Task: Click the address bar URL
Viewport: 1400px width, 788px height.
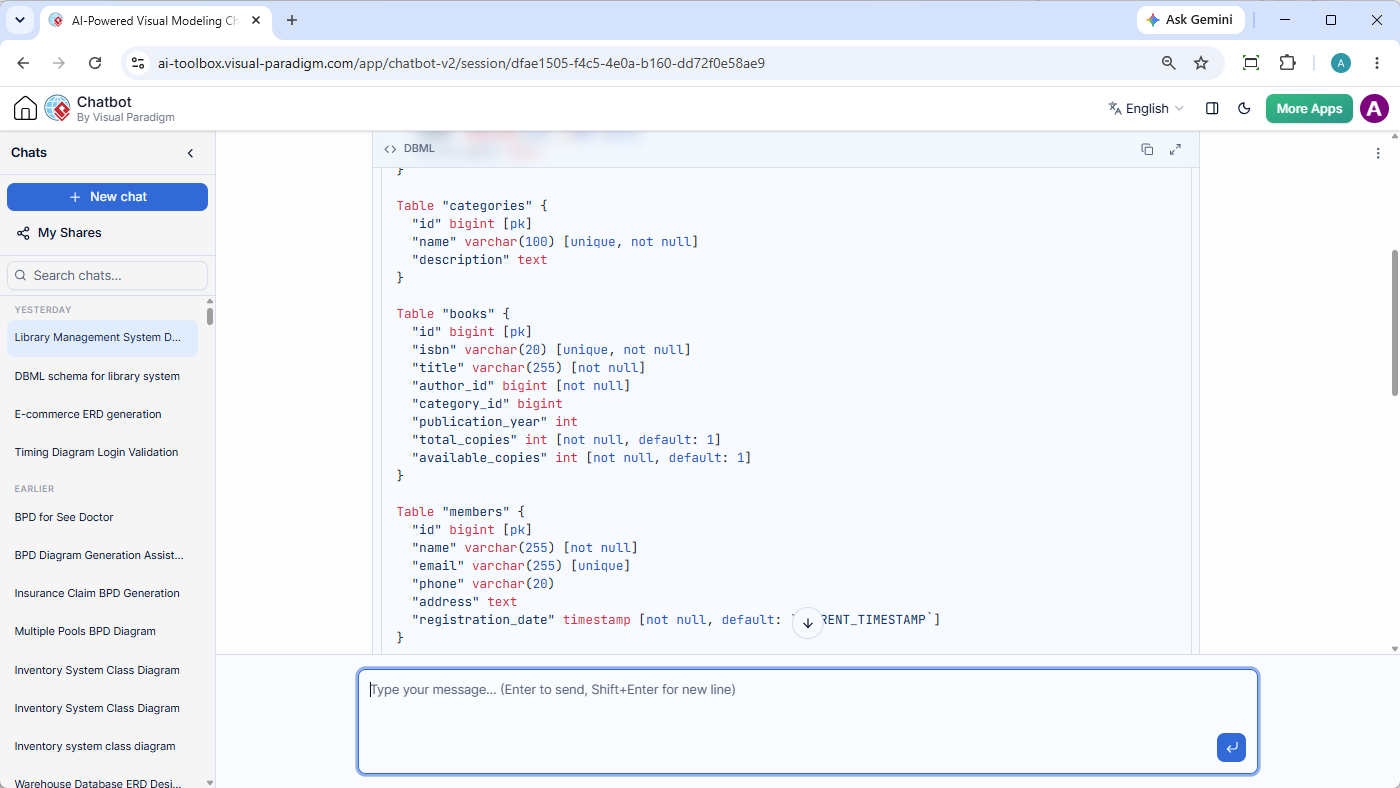Action: pos(461,63)
